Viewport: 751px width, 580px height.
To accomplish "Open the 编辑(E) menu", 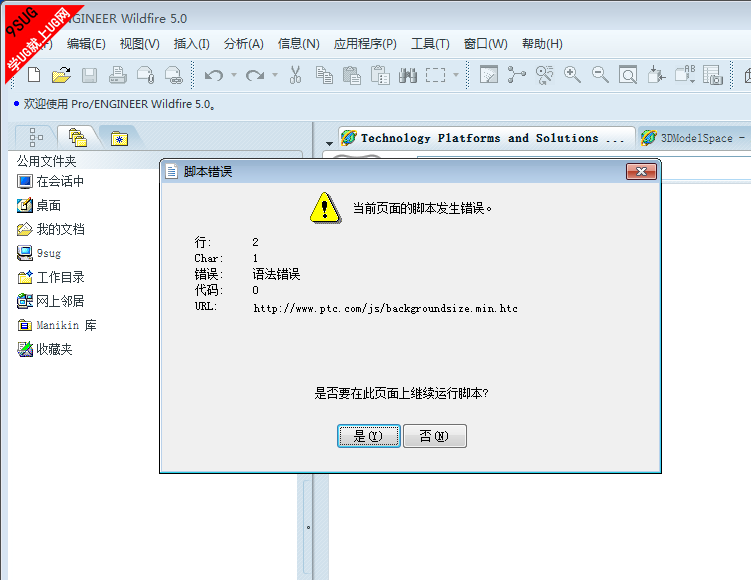I will tap(86, 44).
